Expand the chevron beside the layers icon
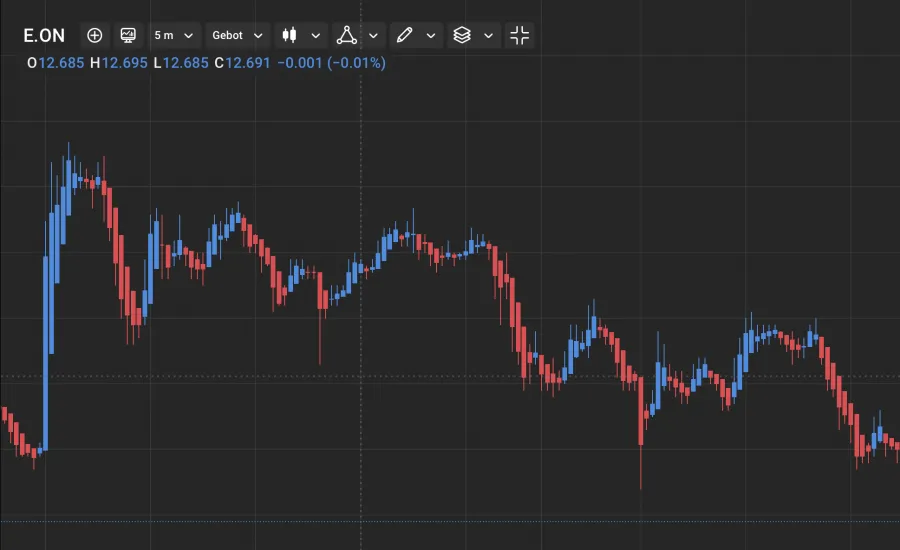Screen dimensions: 900x550 point(488,36)
